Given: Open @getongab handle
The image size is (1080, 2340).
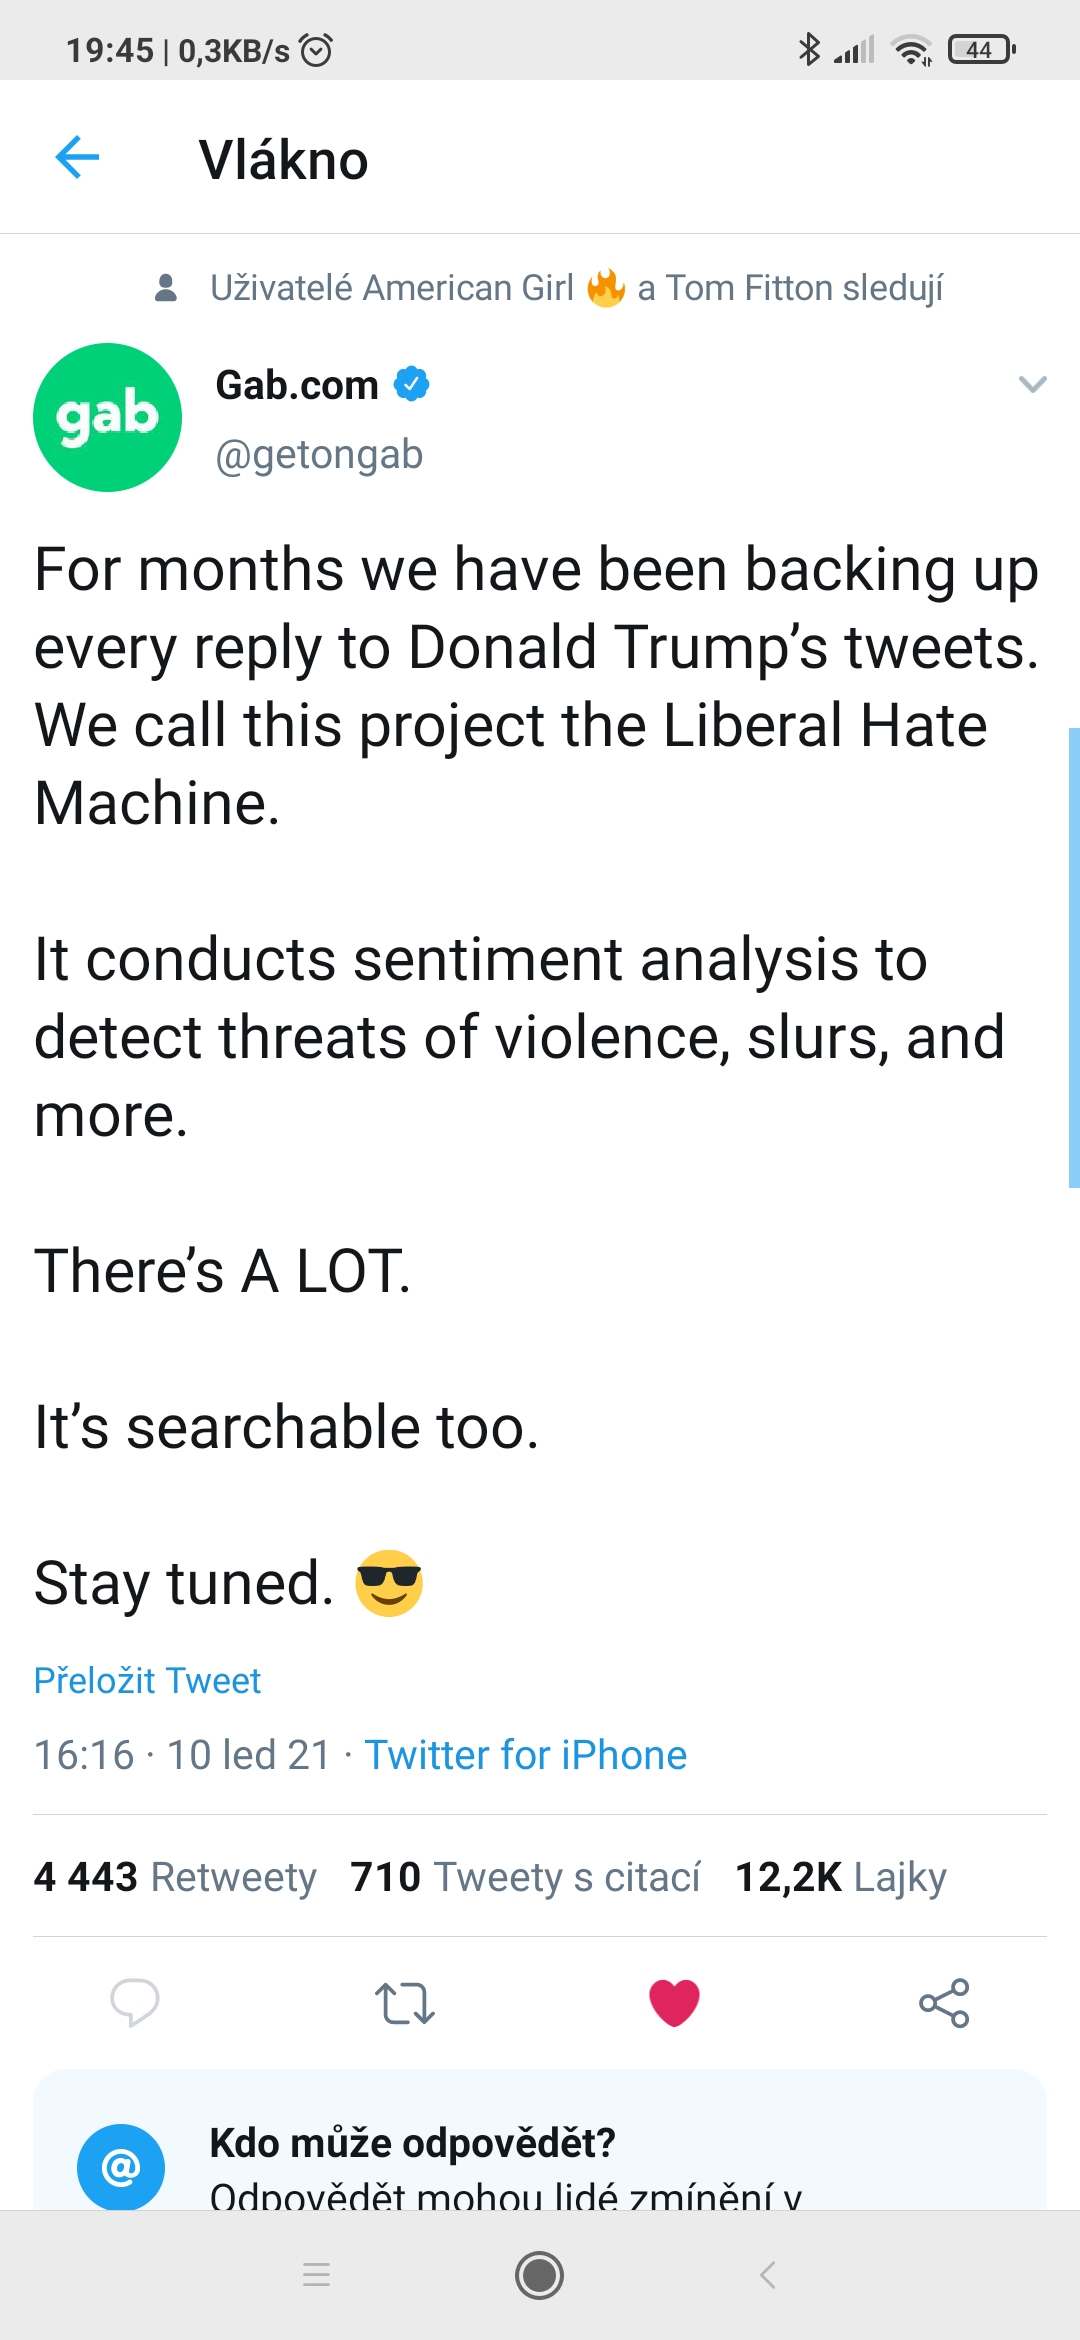Looking at the screenshot, I should (x=319, y=455).
